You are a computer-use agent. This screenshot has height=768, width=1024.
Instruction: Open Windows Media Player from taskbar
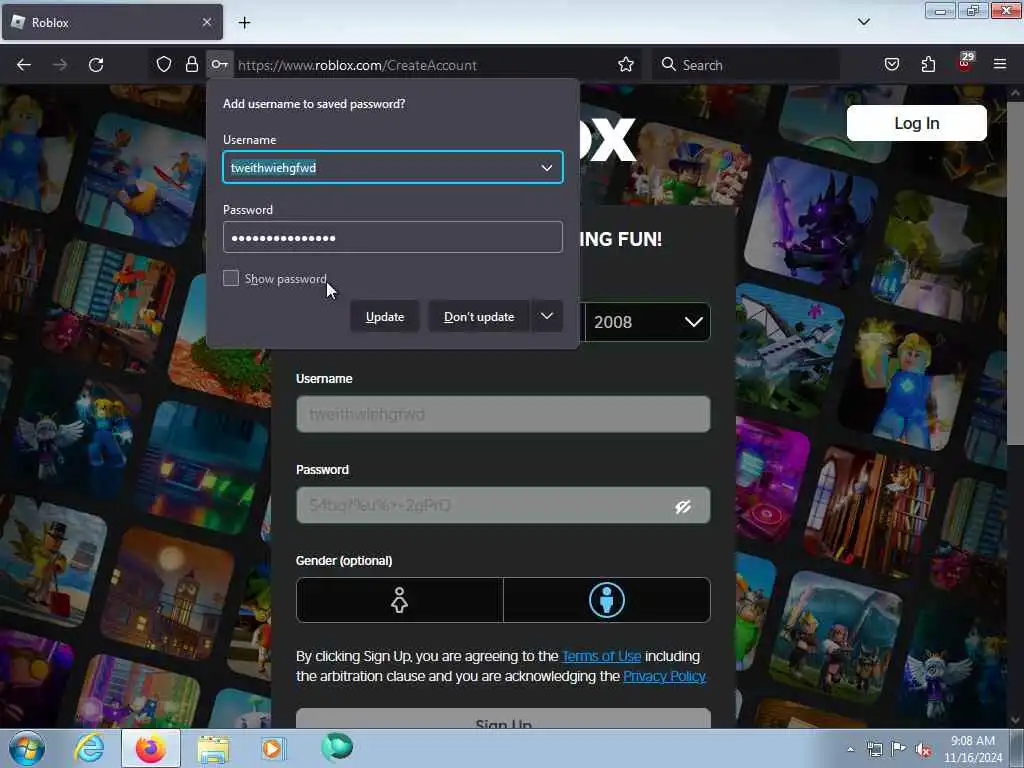tap(273, 748)
